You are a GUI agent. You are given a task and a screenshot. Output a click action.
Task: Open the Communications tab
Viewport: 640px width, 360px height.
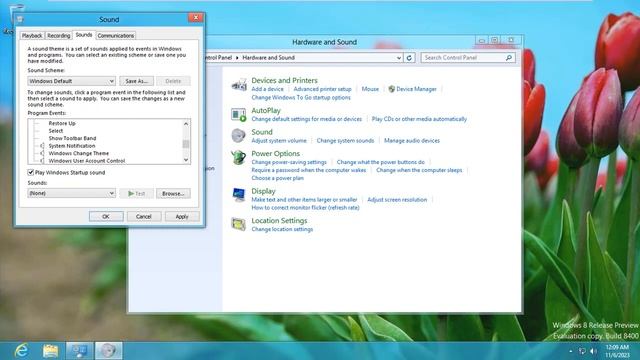pyautogui.click(x=116, y=36)
